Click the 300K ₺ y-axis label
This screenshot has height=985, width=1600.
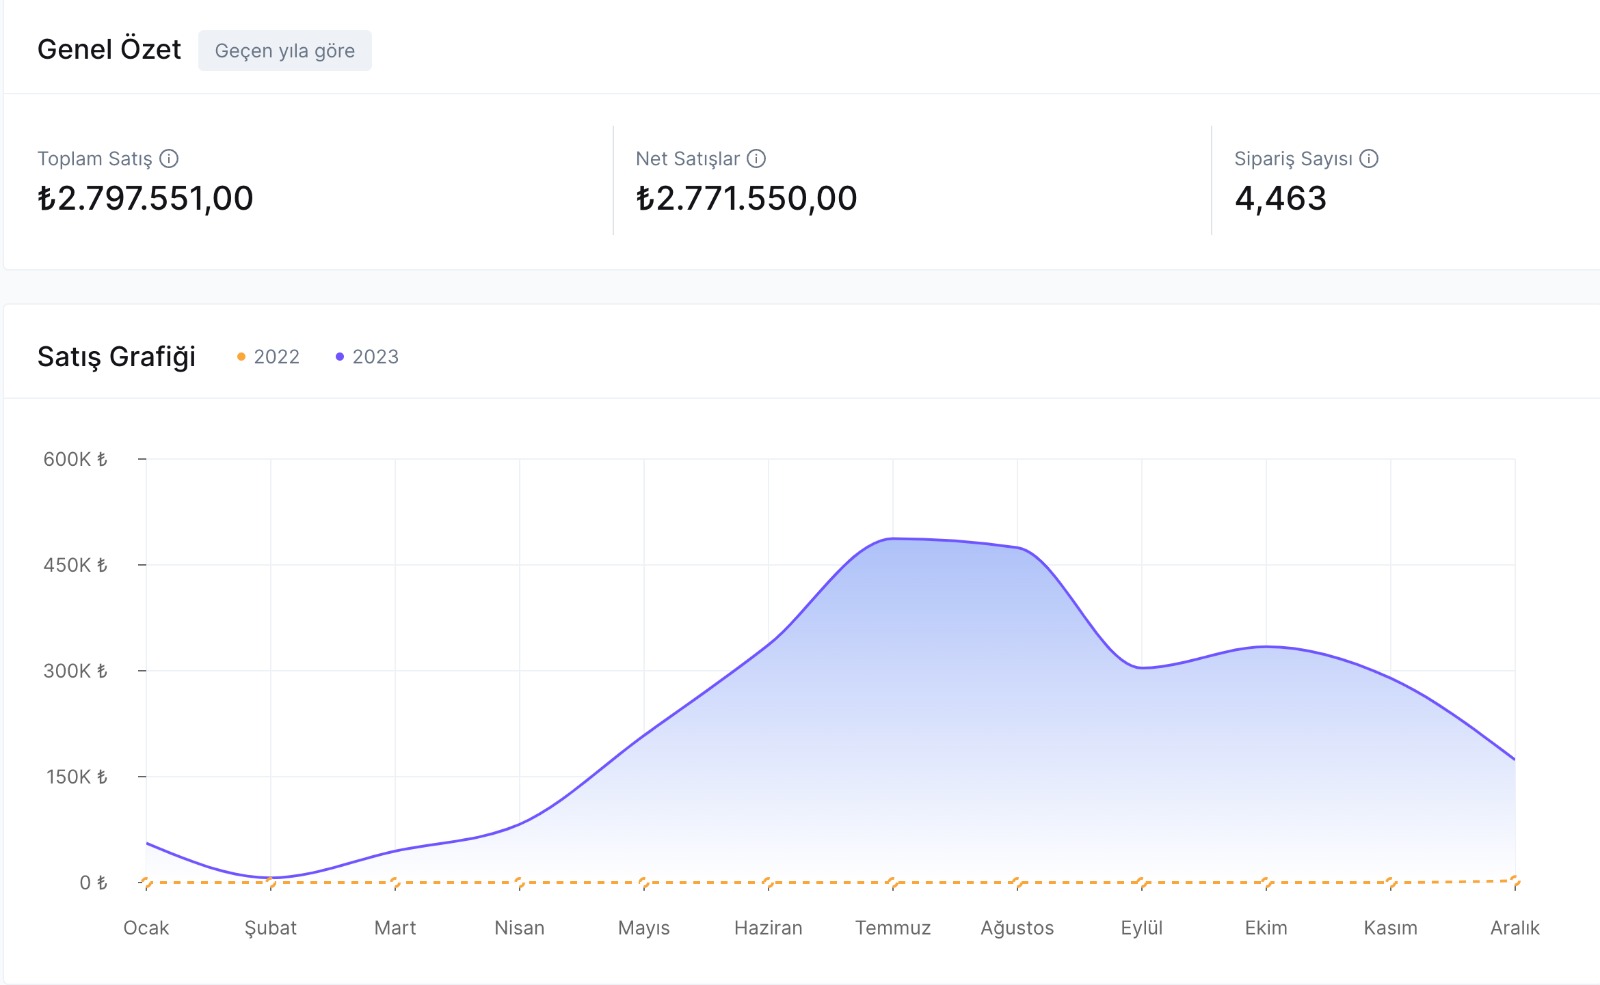pos(75,671)
